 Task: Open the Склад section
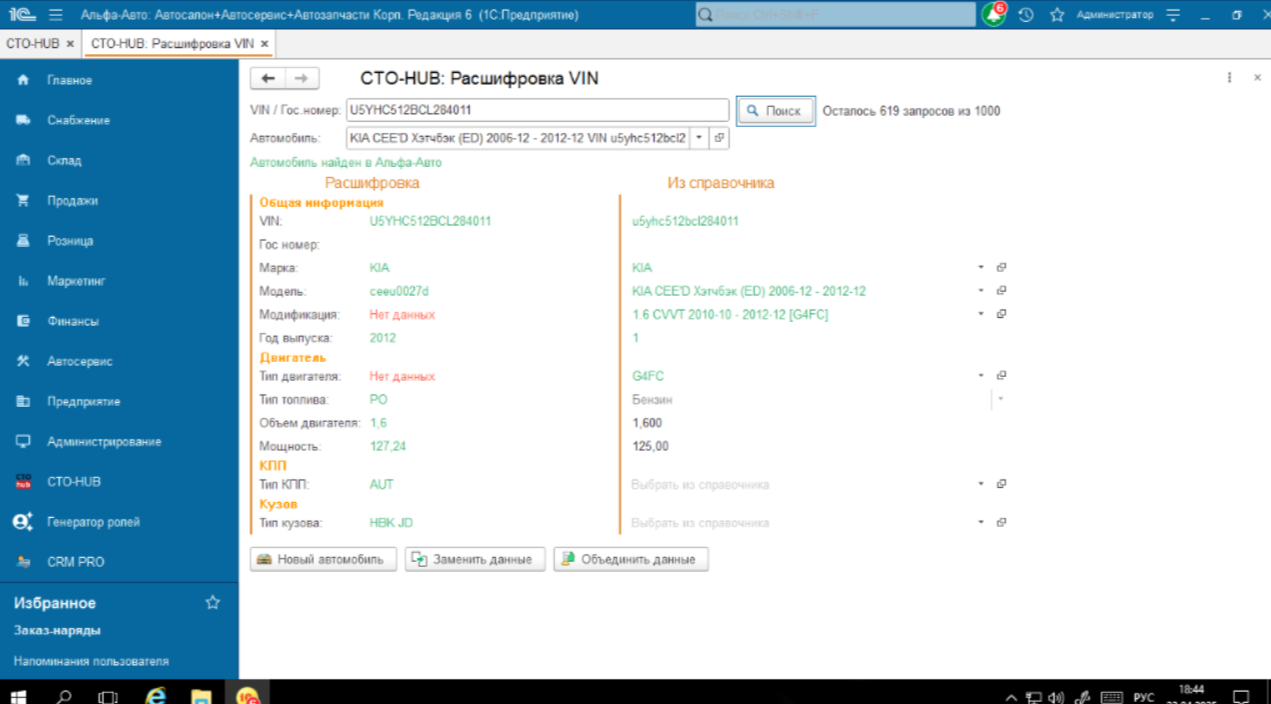(x=64, y=160)
